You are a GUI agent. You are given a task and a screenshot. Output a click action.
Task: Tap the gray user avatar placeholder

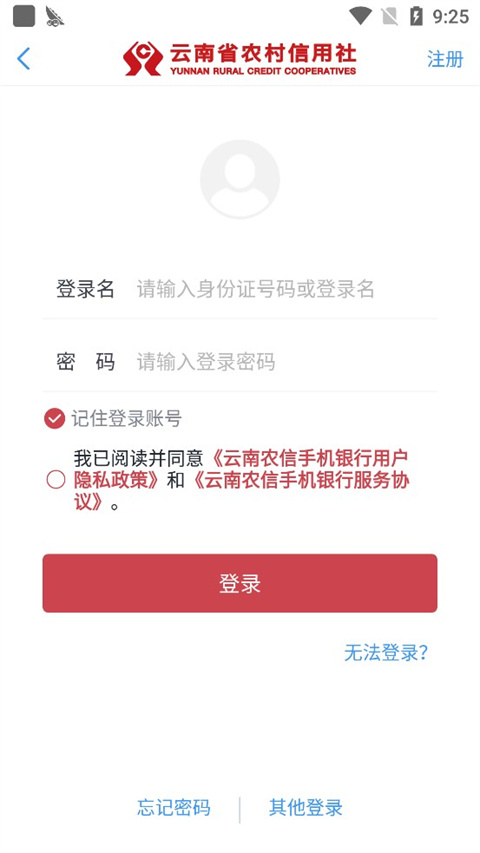(240, 180)
